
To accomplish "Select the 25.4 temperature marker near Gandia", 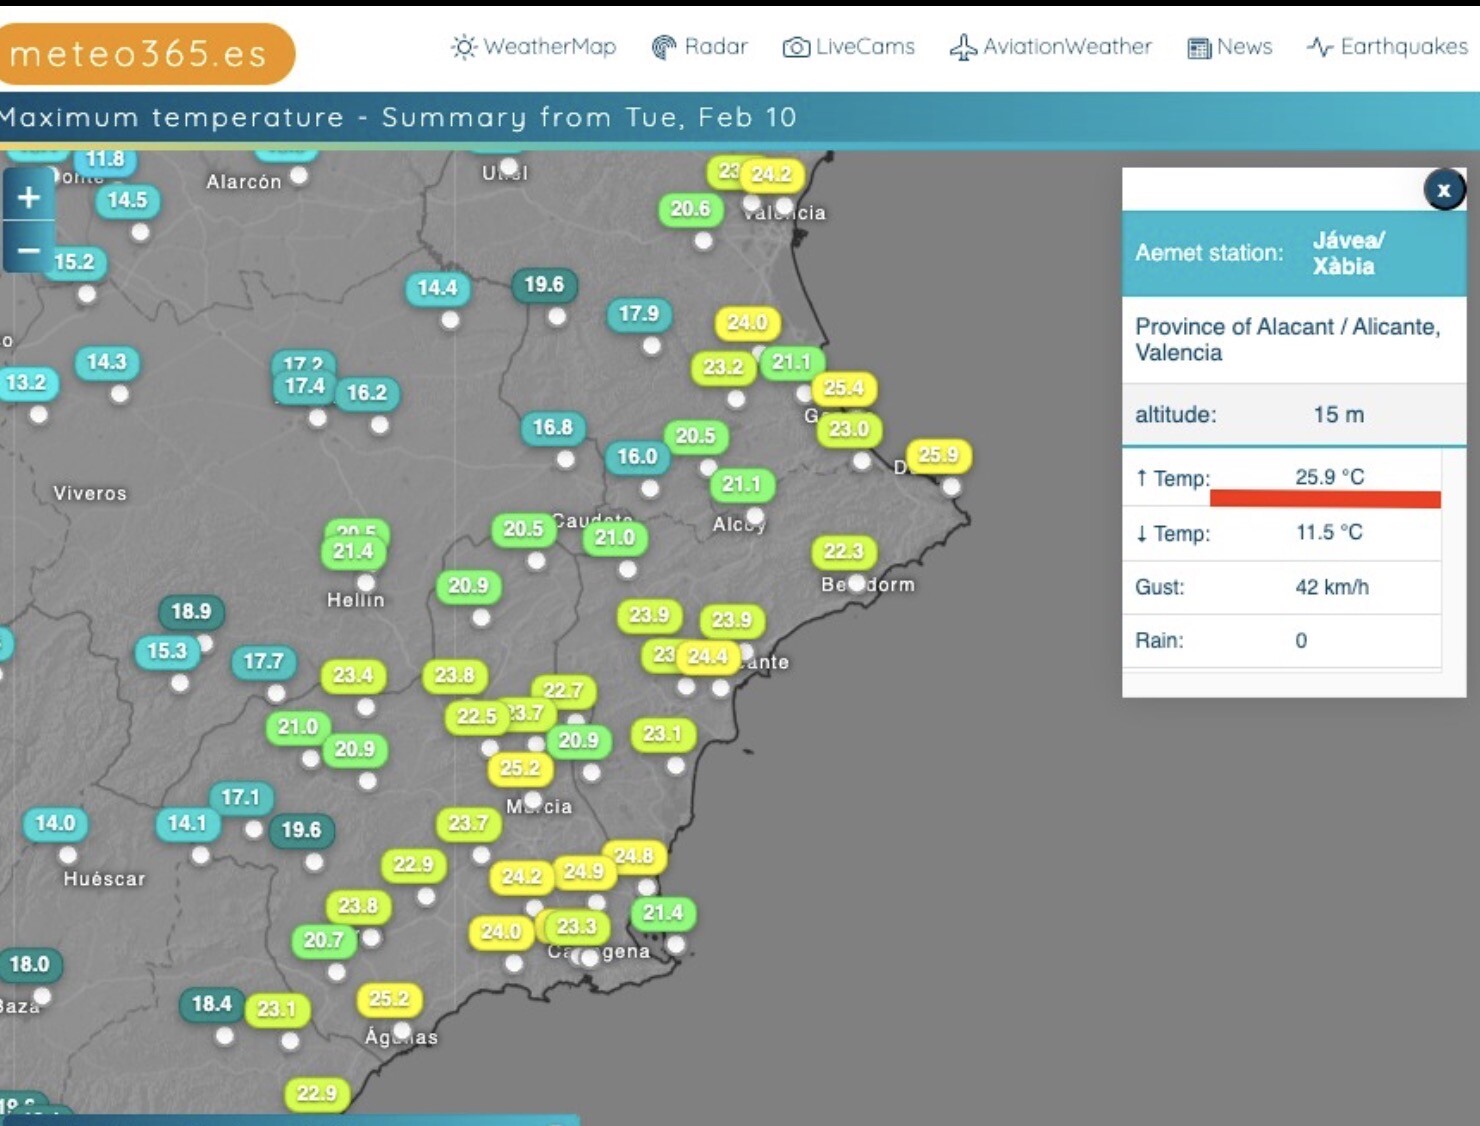I will click(843, 388).
